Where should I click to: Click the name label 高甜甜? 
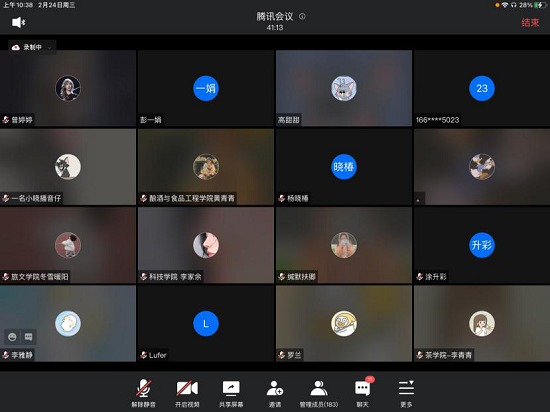coord(289,120)
